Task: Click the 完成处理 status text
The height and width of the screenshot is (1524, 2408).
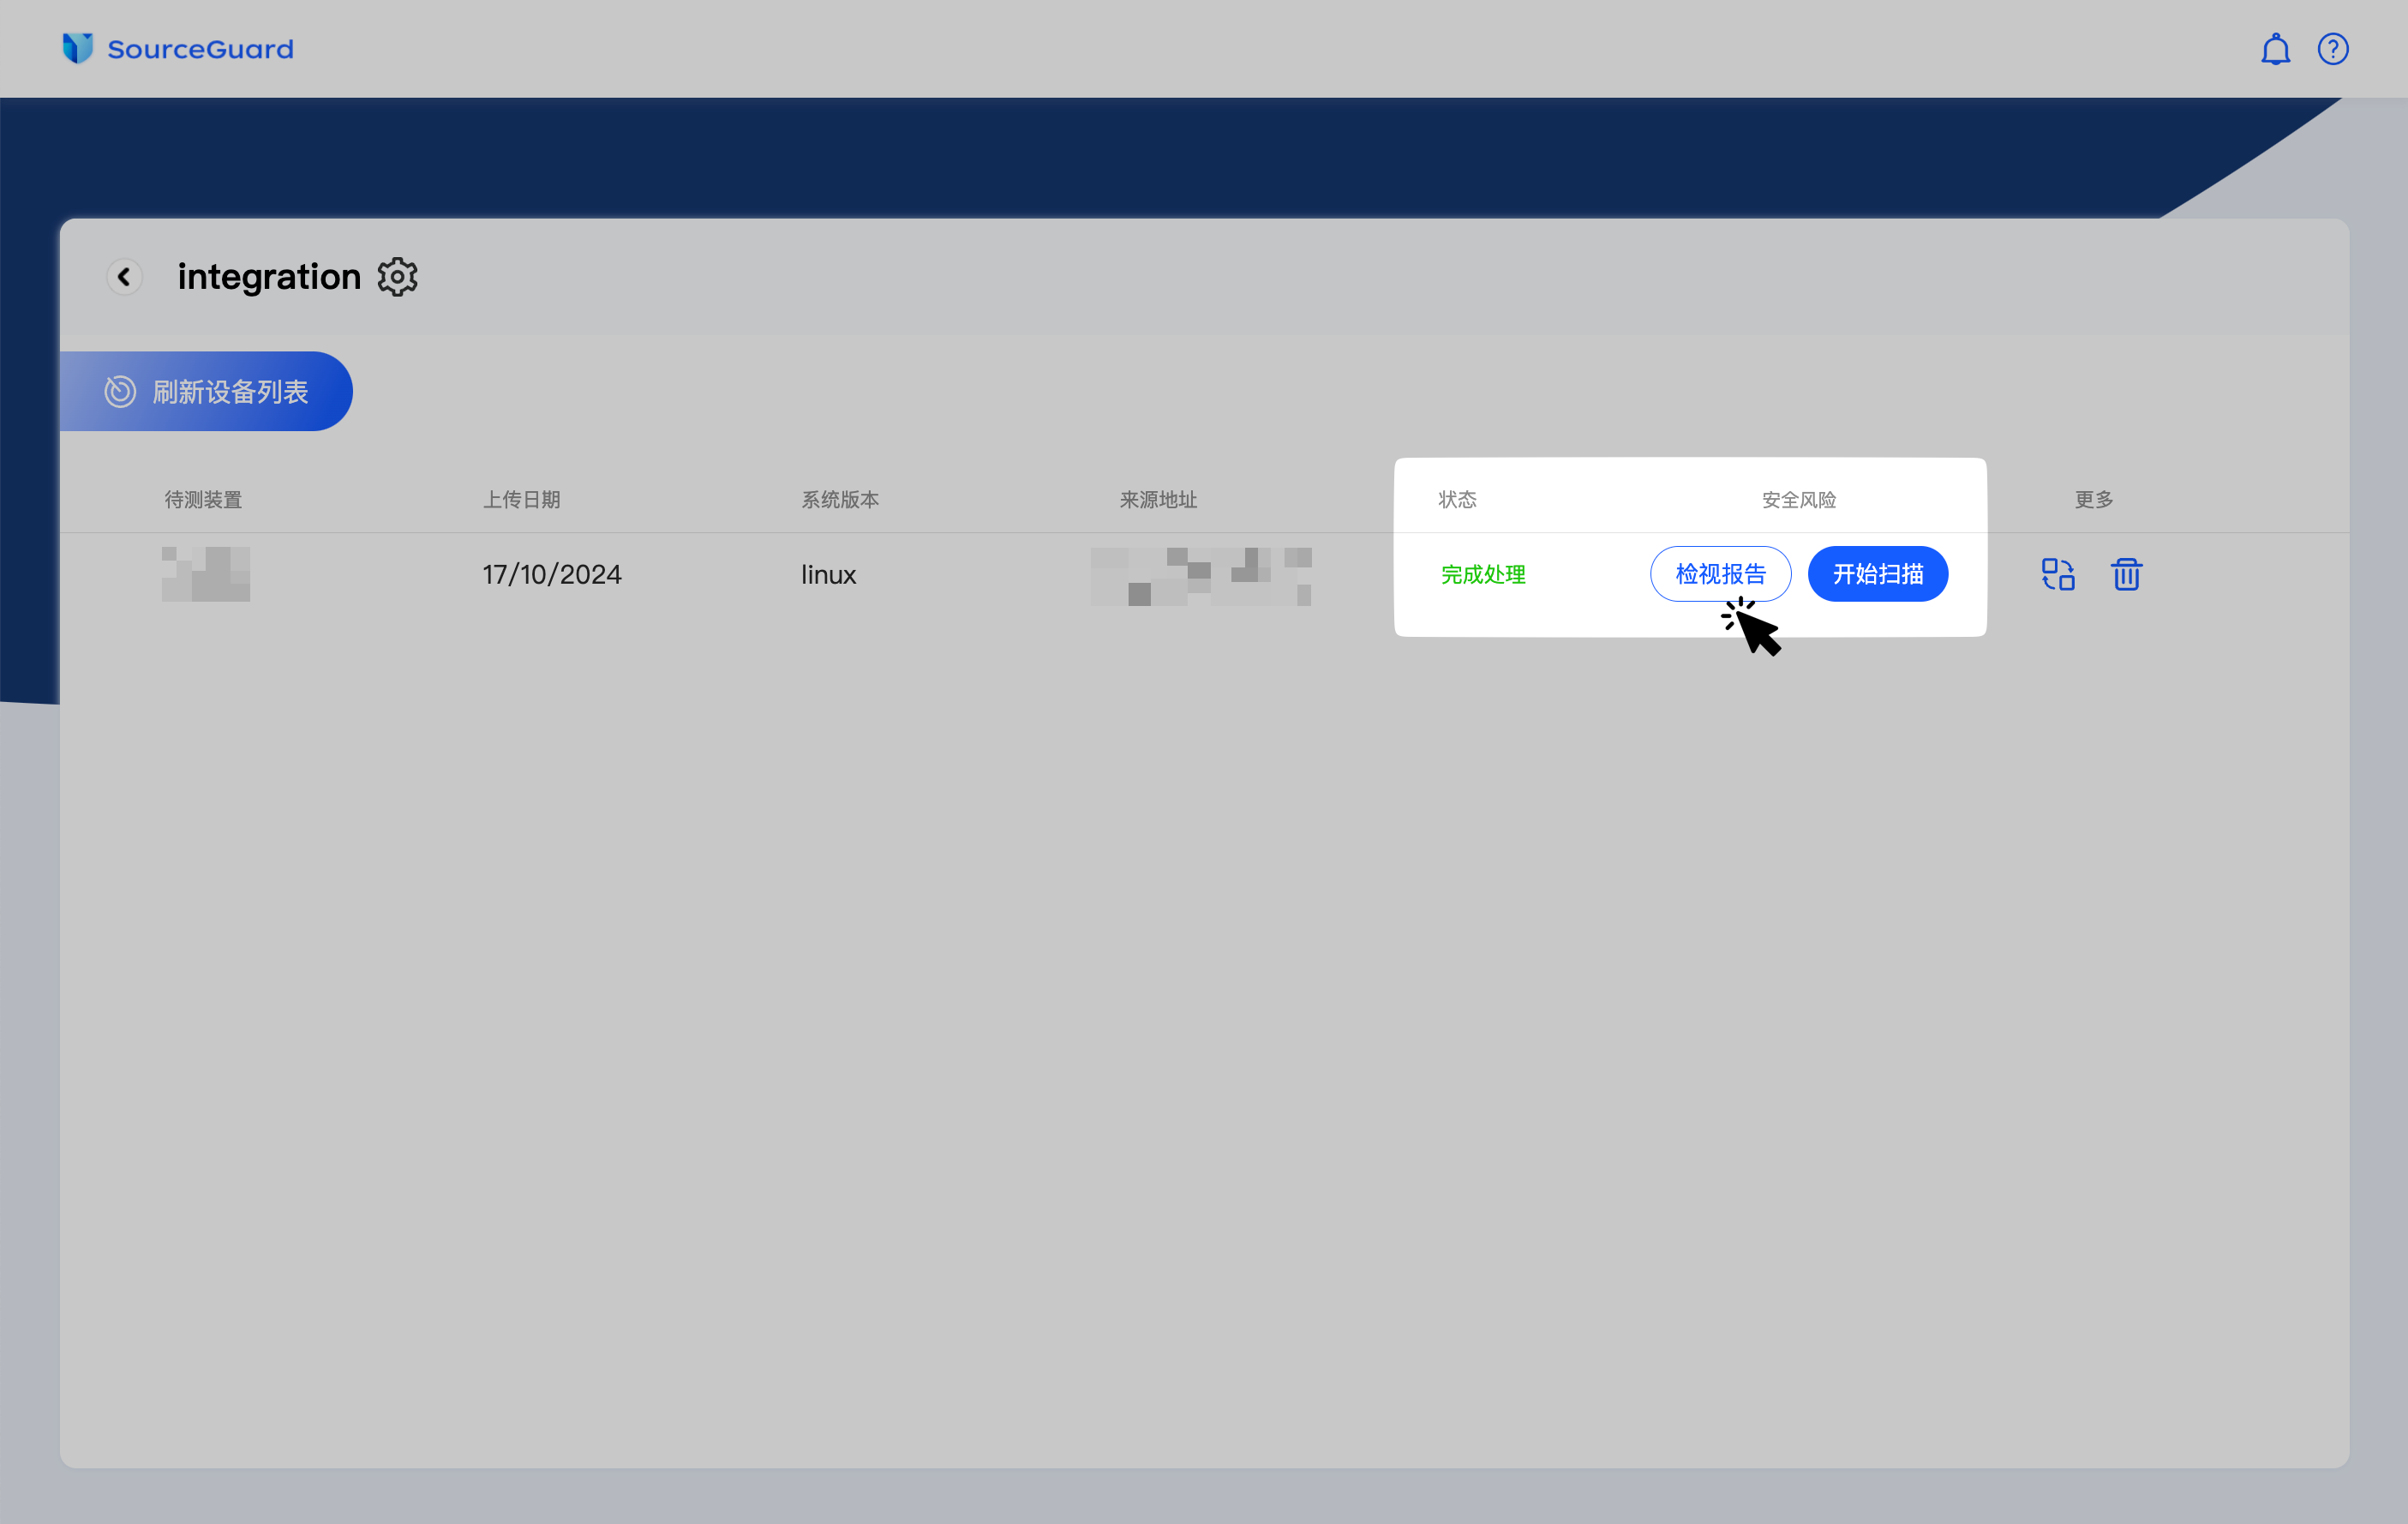Action: [x=1483, y=574]
